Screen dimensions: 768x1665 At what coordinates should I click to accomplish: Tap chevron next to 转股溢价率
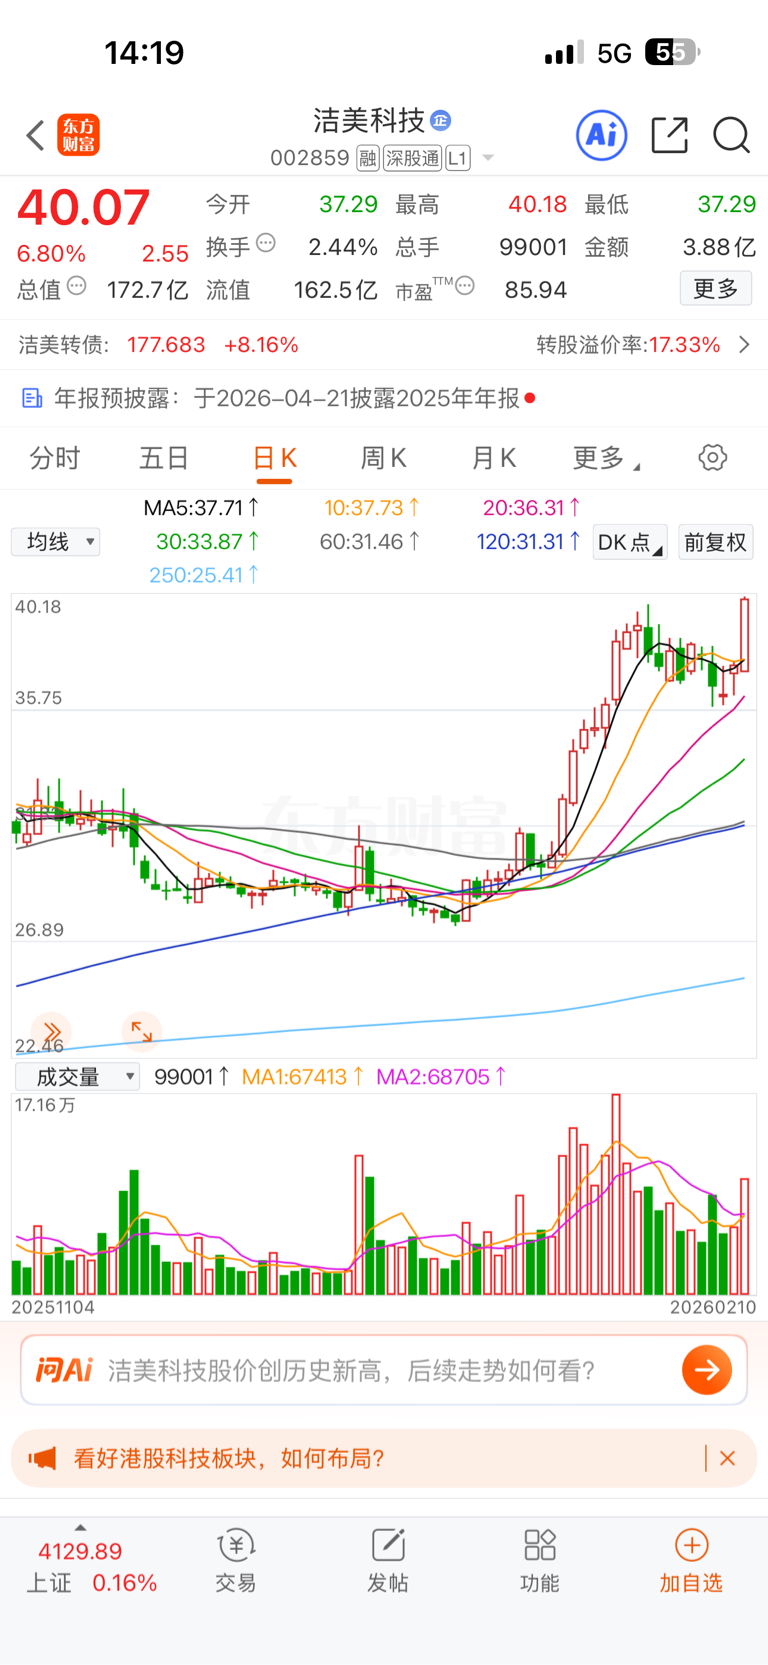pyautogui.click(x=744, y=345)
